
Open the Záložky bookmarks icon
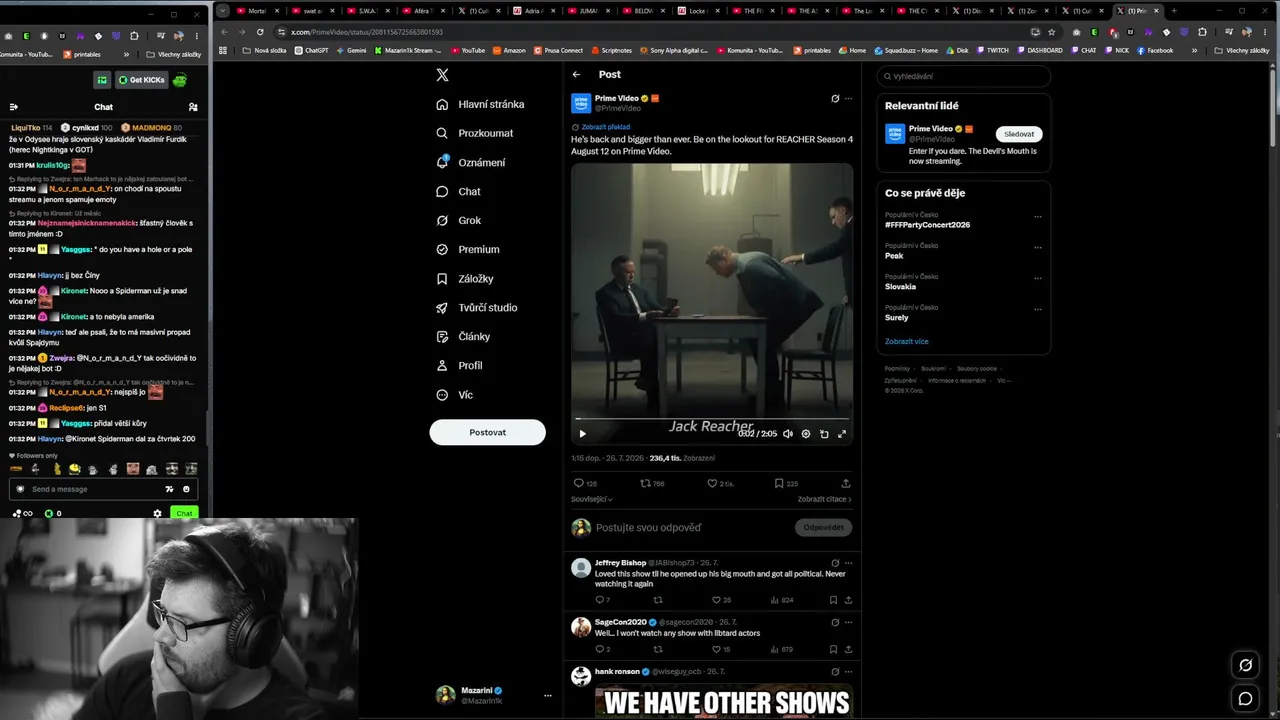point(442,278)
